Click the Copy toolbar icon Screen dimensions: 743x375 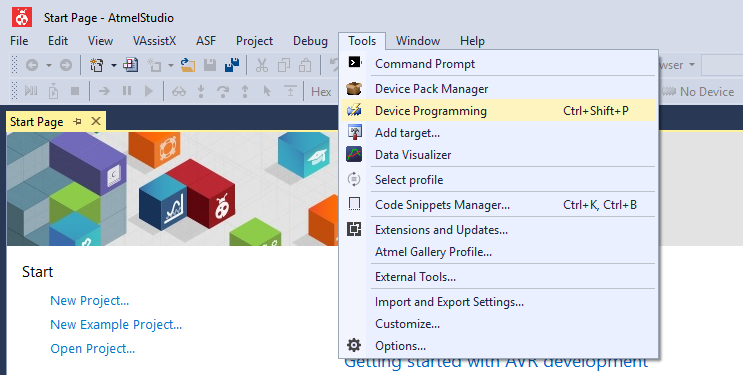[x=284, y=65]
